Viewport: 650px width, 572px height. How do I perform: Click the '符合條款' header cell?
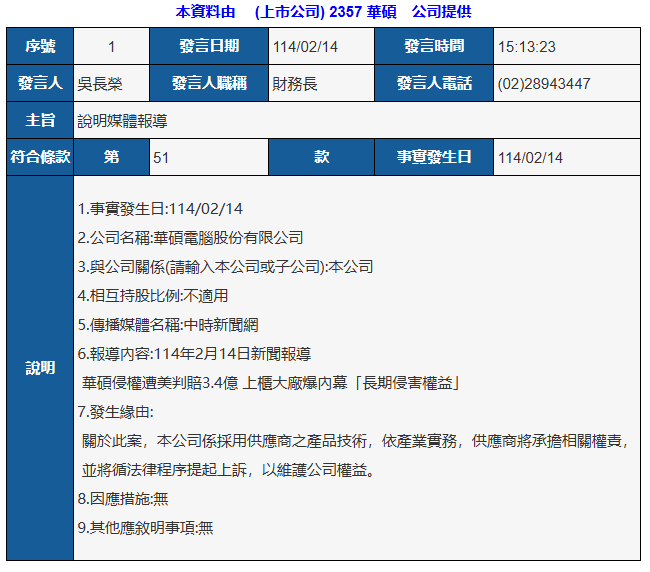tap(40, 157)
